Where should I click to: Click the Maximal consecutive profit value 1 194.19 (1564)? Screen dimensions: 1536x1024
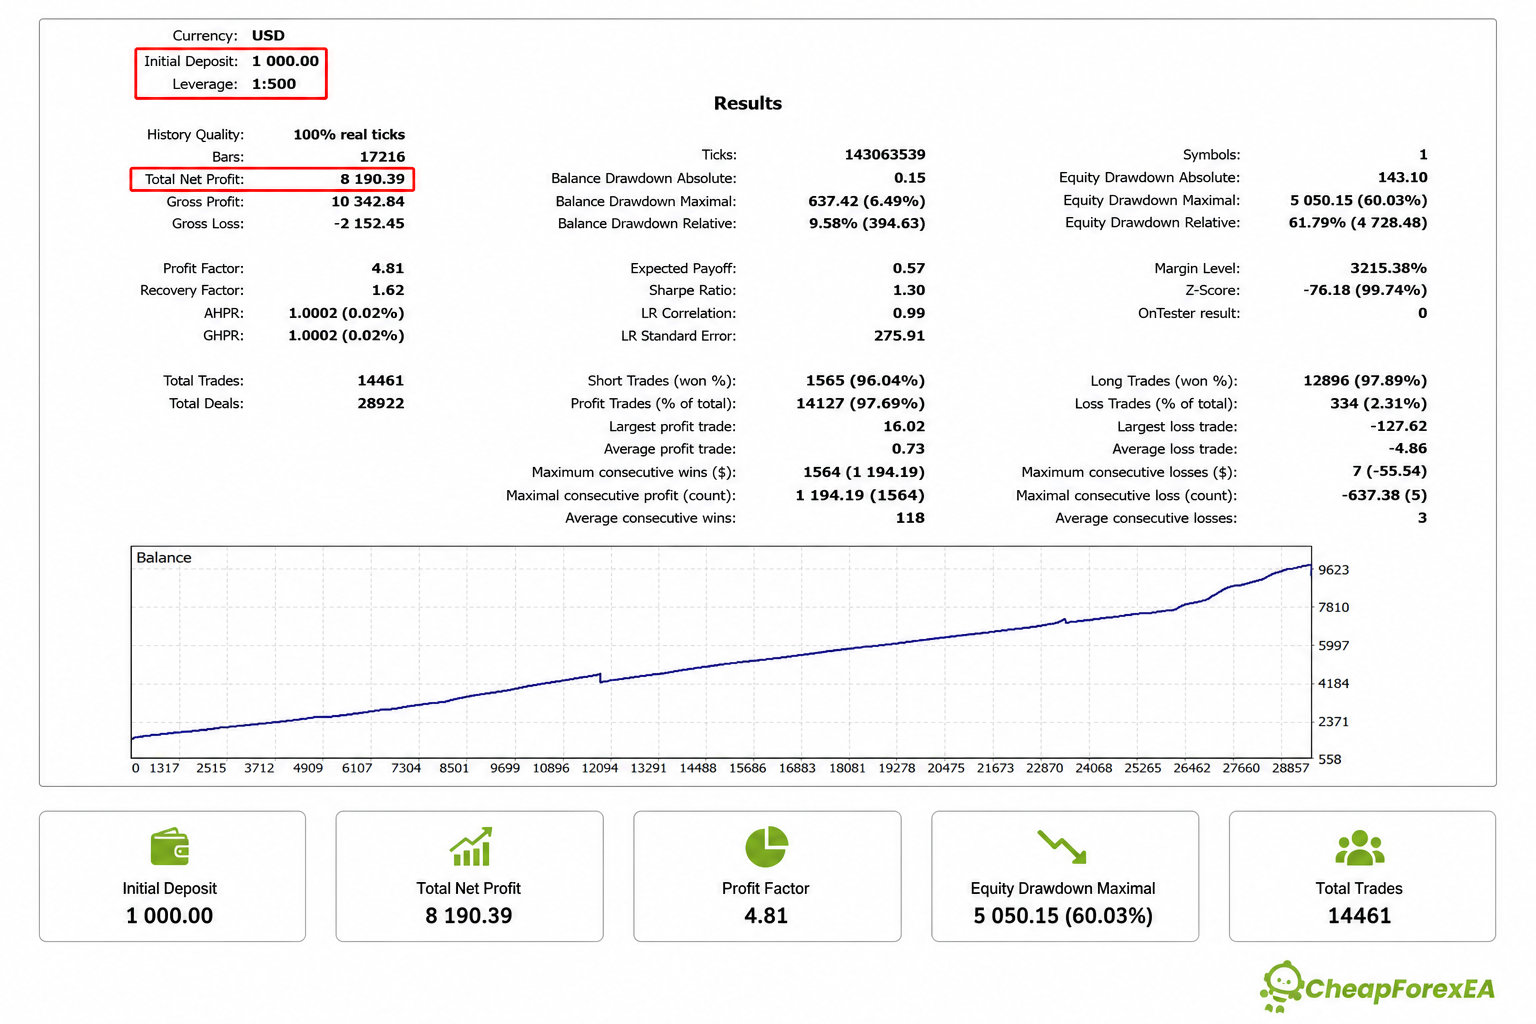pos(860,495)
